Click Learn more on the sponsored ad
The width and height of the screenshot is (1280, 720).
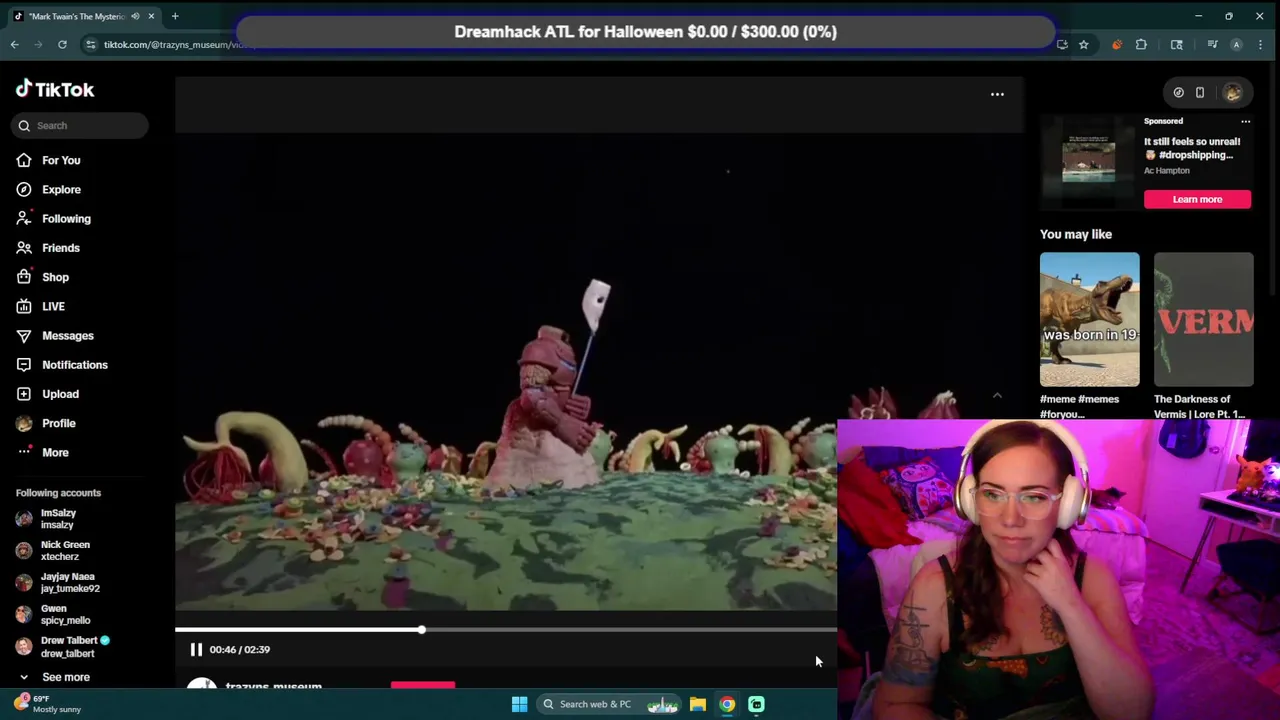coord(1197,199)
